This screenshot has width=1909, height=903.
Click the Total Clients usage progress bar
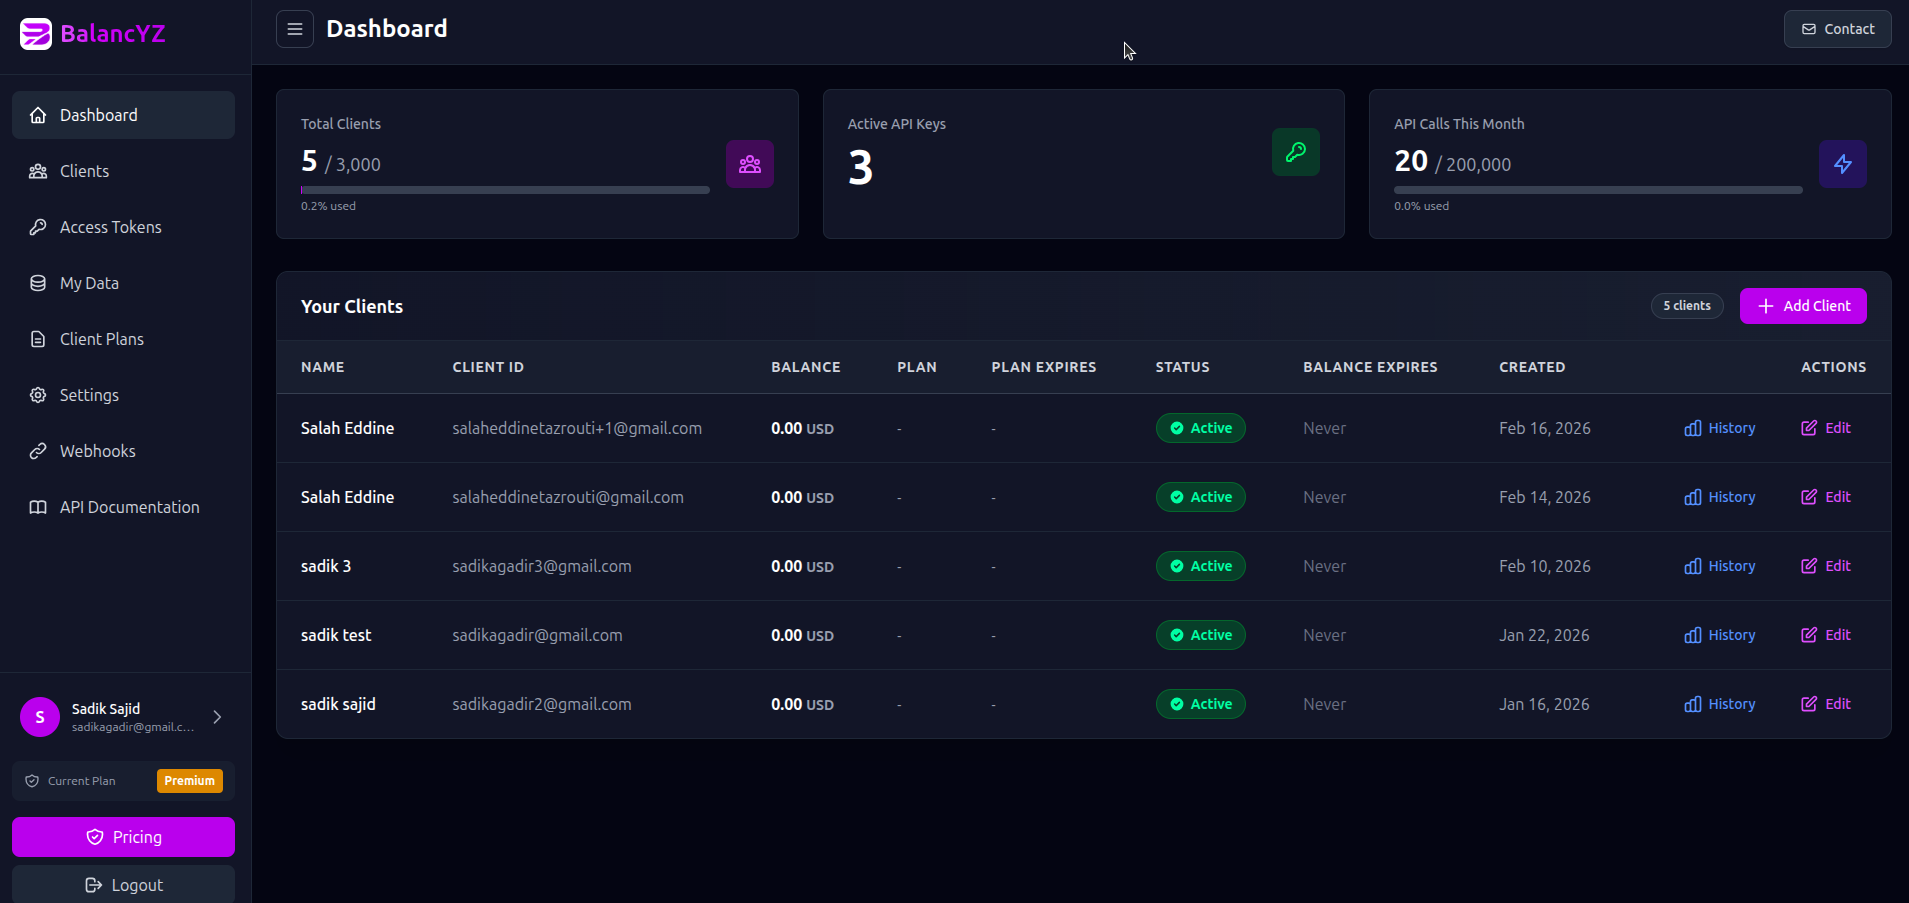505,190
